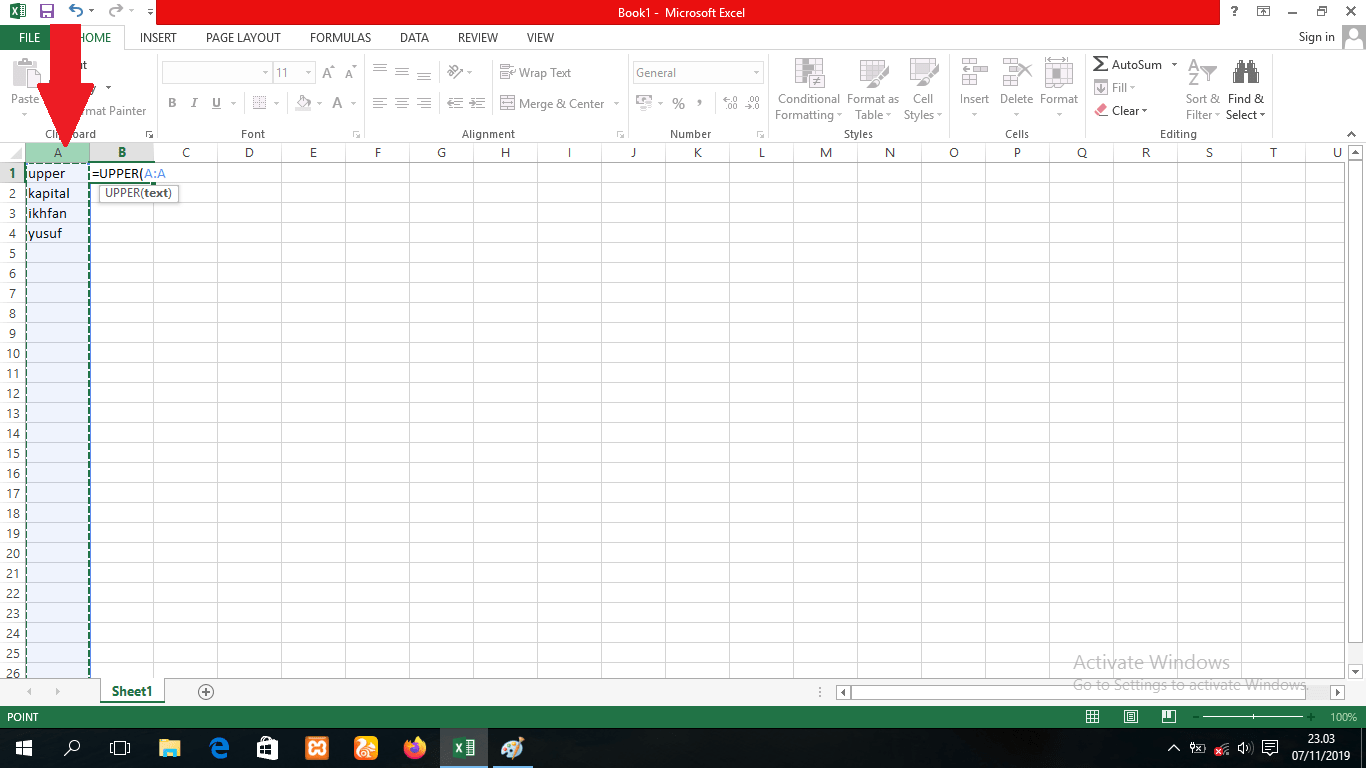Screen dimensions: 1366x768
Task: Toggle underline formatting
Action: [216, 103]
